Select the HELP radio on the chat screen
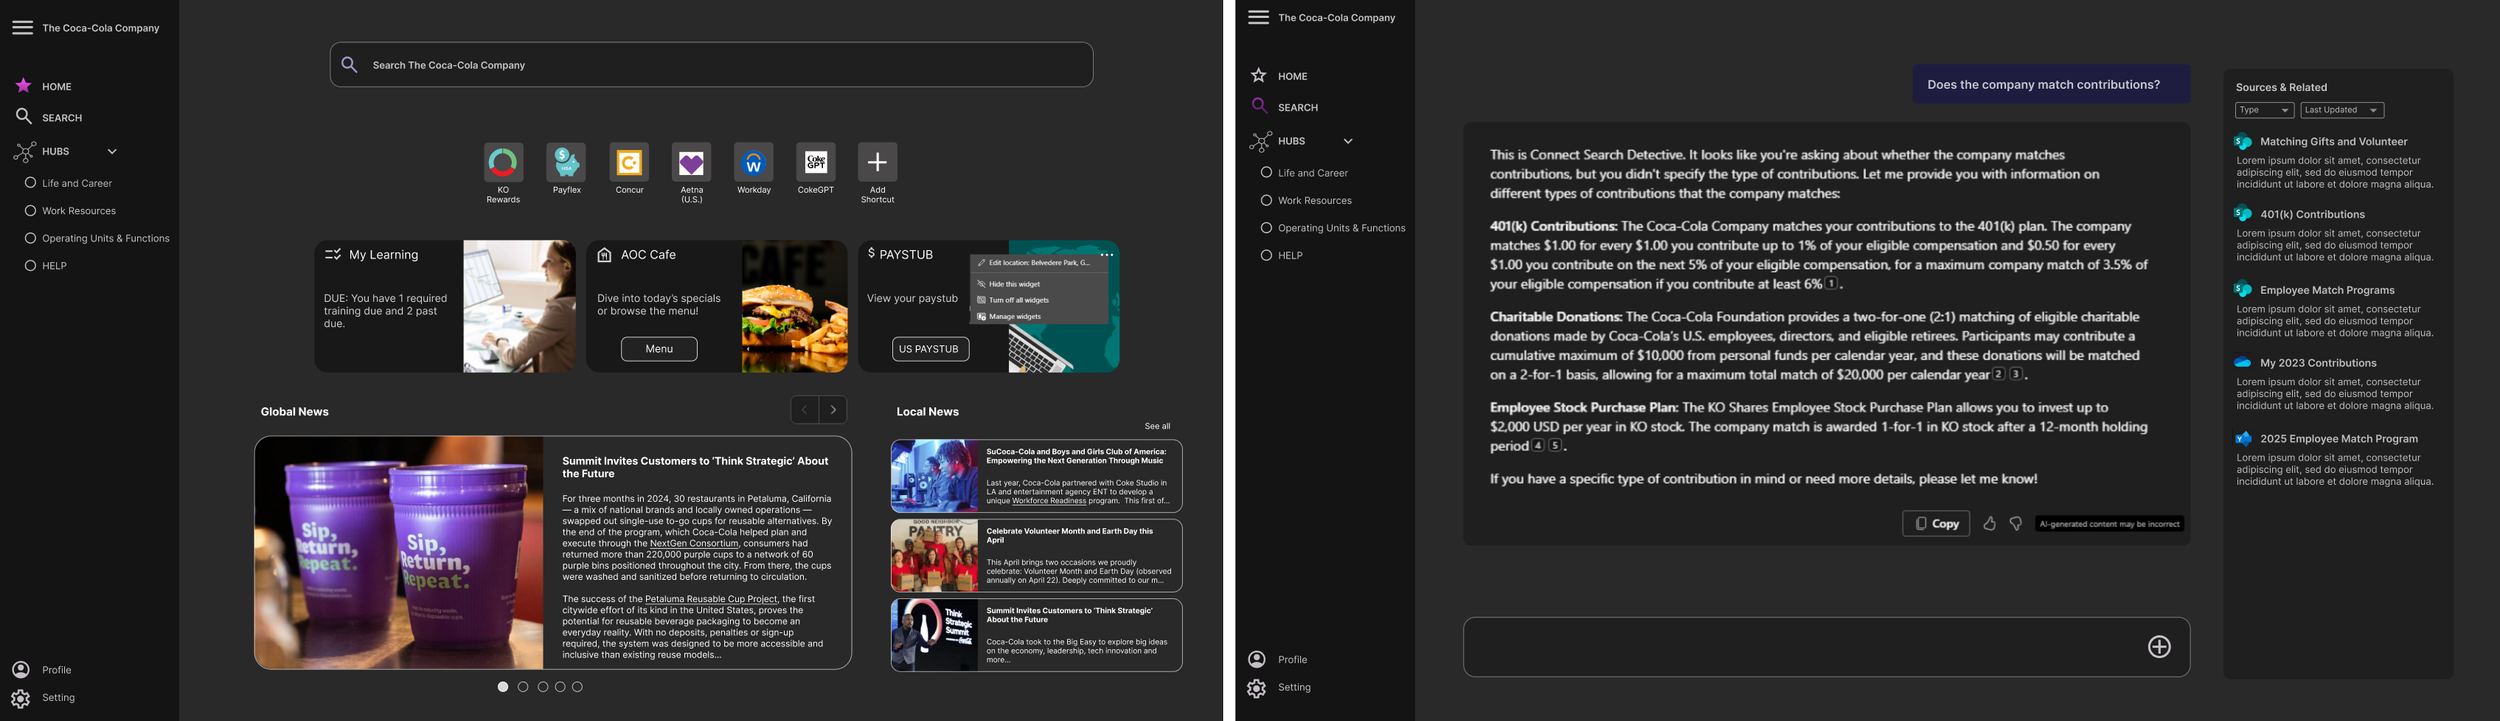Viewport: 2500px width, 721px height. tap(1266, 255)
